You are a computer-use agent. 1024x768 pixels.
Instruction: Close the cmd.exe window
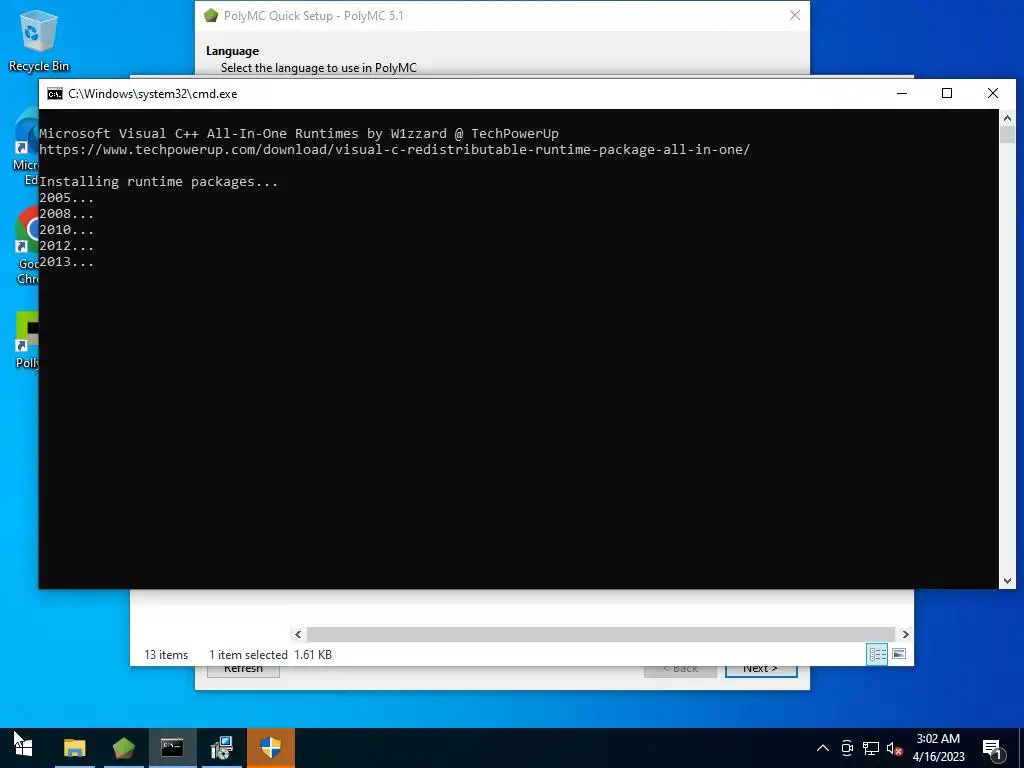point(993,93)
